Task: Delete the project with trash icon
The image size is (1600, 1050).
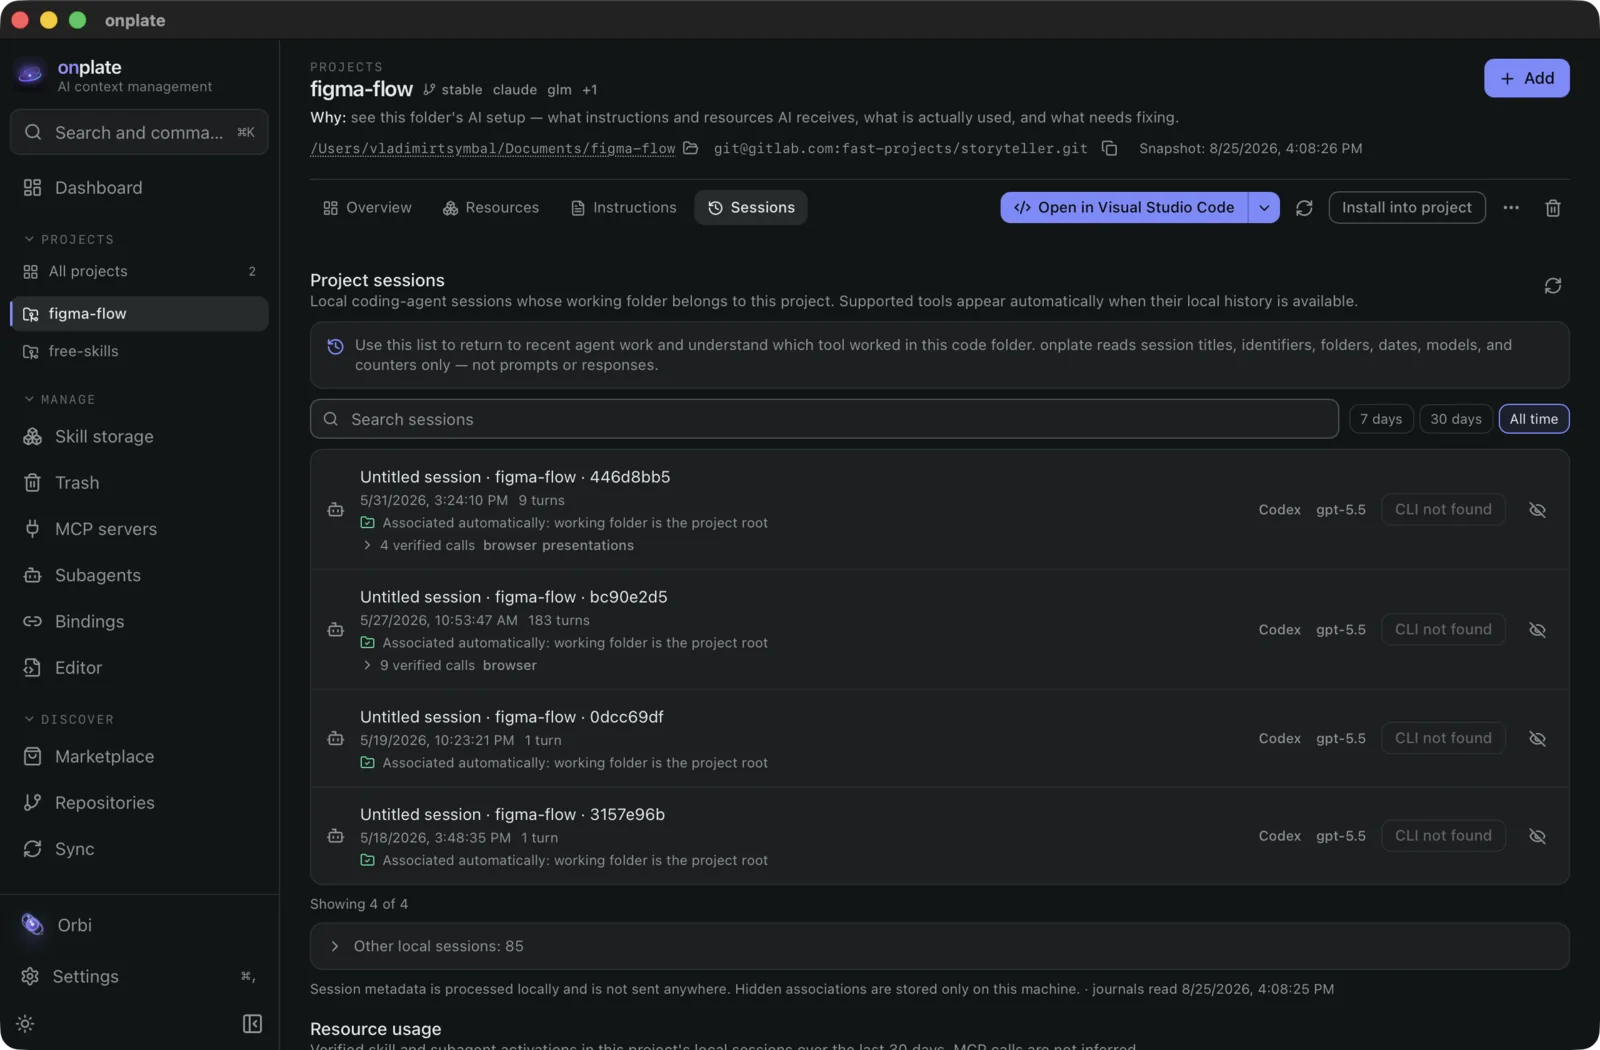Action: tap(1553, 208)
